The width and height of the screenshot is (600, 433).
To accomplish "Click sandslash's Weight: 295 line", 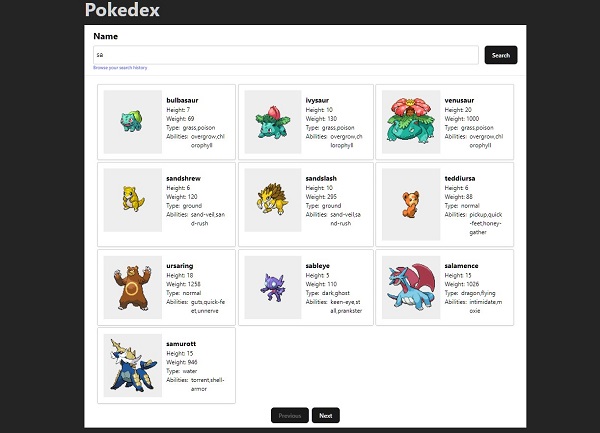I will 321,197.
